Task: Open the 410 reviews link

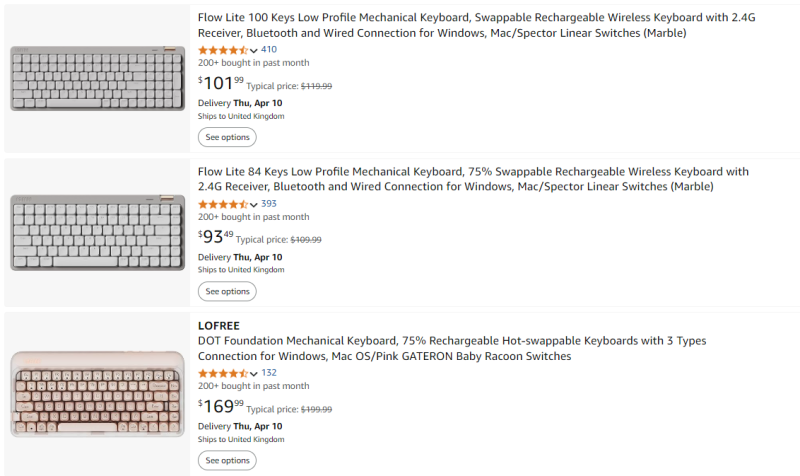Action: [x=269, y=50]
